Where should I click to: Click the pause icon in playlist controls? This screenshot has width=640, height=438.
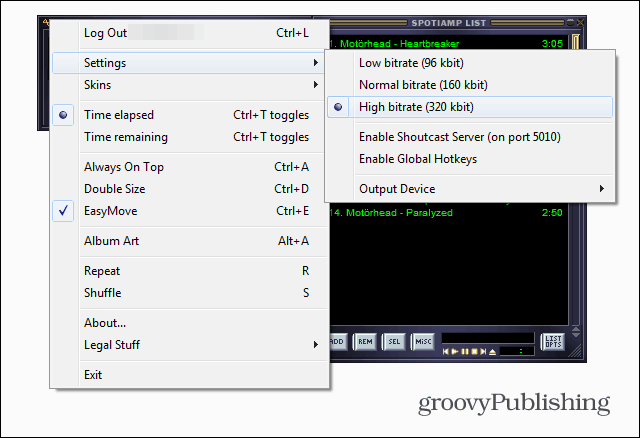(464, 351)
